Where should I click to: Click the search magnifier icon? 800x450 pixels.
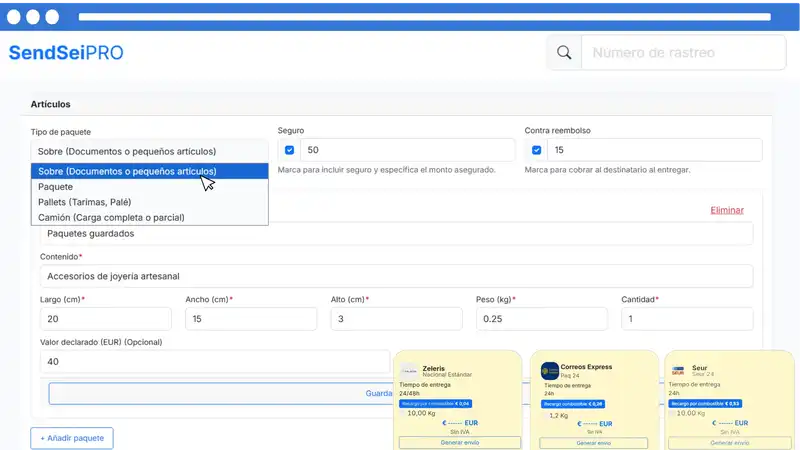coord(564,53)
